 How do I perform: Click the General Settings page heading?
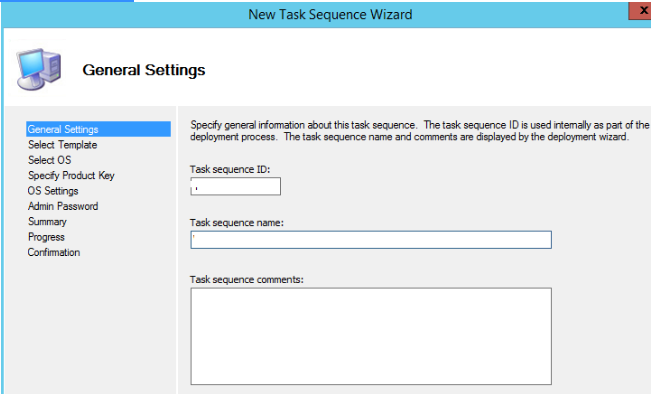144,70
